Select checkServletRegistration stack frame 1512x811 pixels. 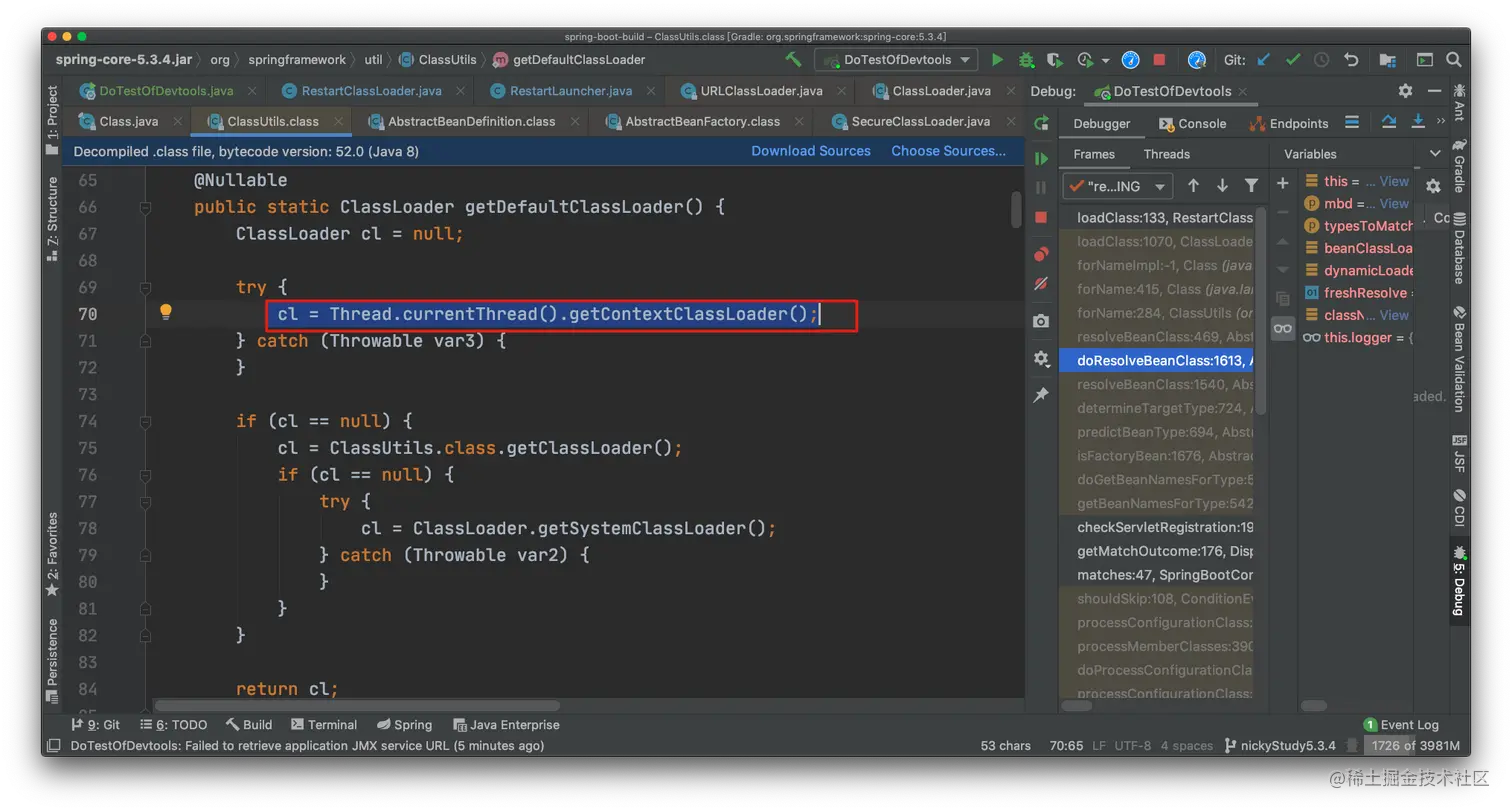pos(1156,527)
